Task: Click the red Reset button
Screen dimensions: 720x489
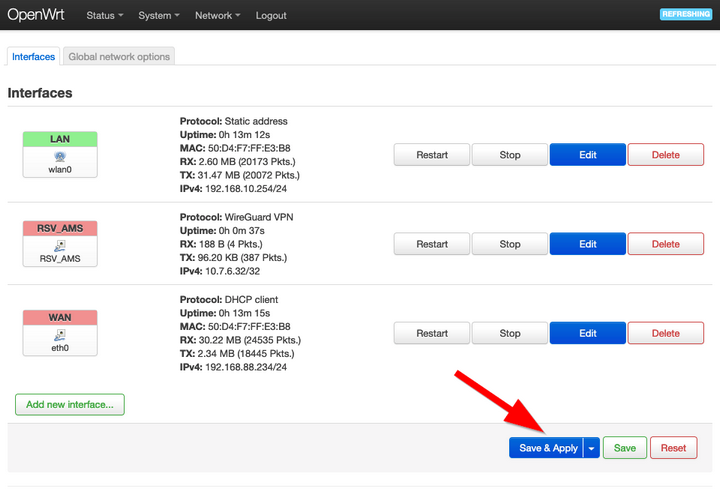Action: (x=673, y=448)
